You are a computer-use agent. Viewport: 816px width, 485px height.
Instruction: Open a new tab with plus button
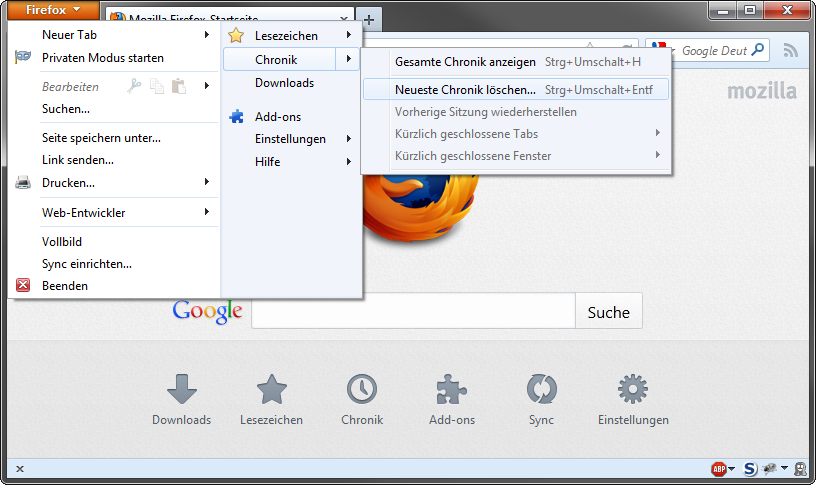(x=369, y=20)
